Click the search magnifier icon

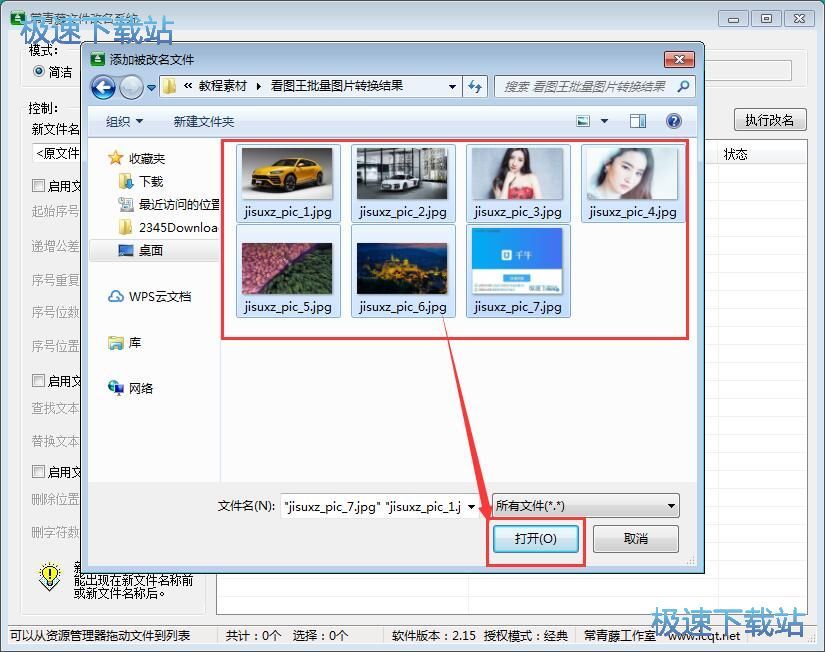click(683, 86)
